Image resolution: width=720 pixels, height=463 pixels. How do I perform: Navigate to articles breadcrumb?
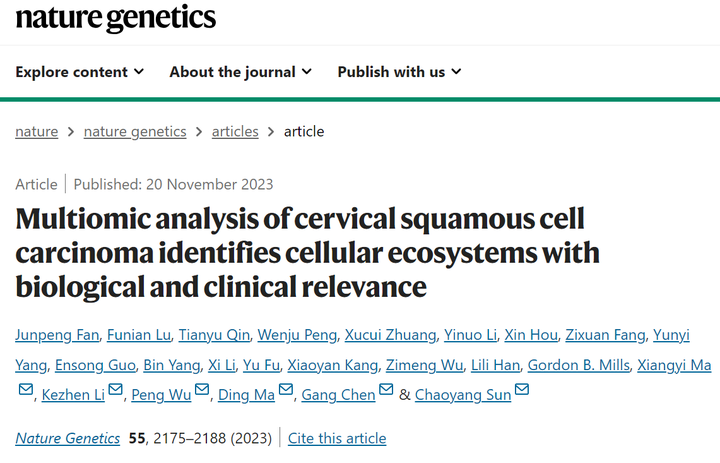coord(235,131)
